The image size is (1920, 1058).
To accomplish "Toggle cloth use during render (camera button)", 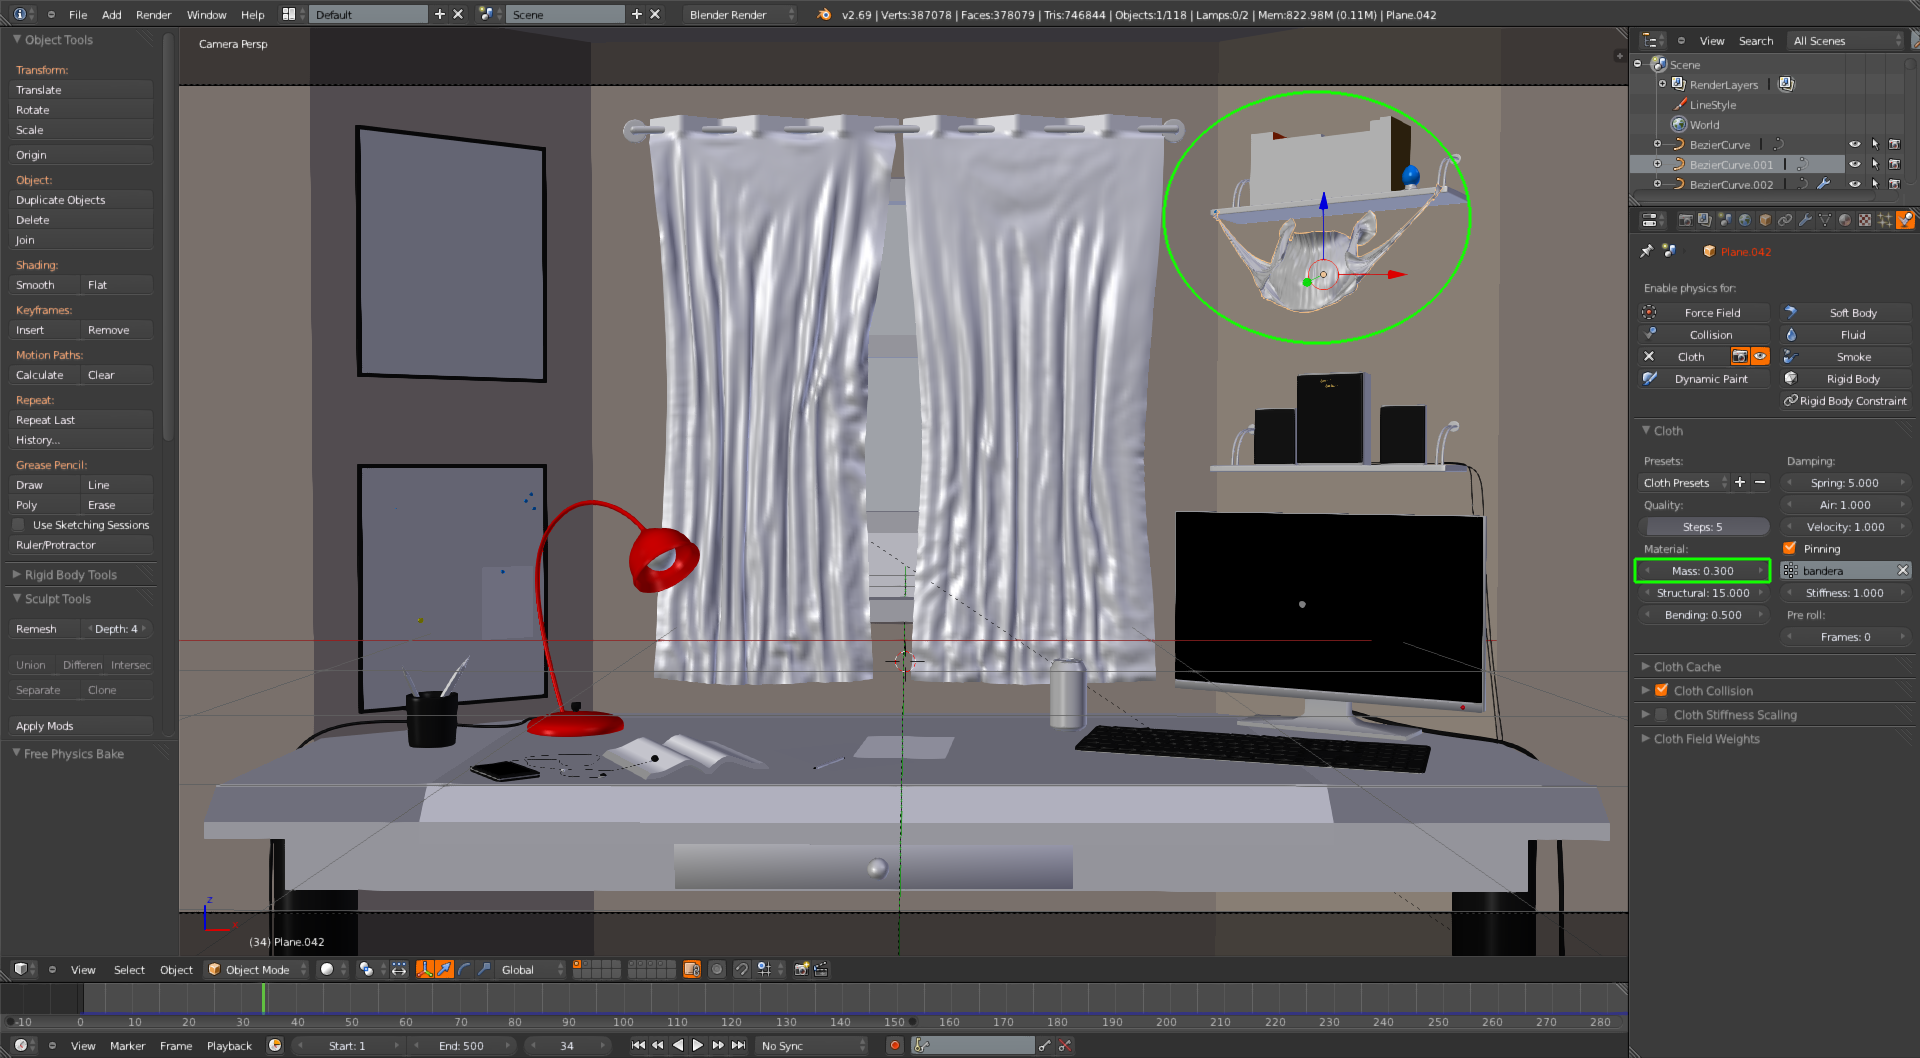I will [1740, 357].
